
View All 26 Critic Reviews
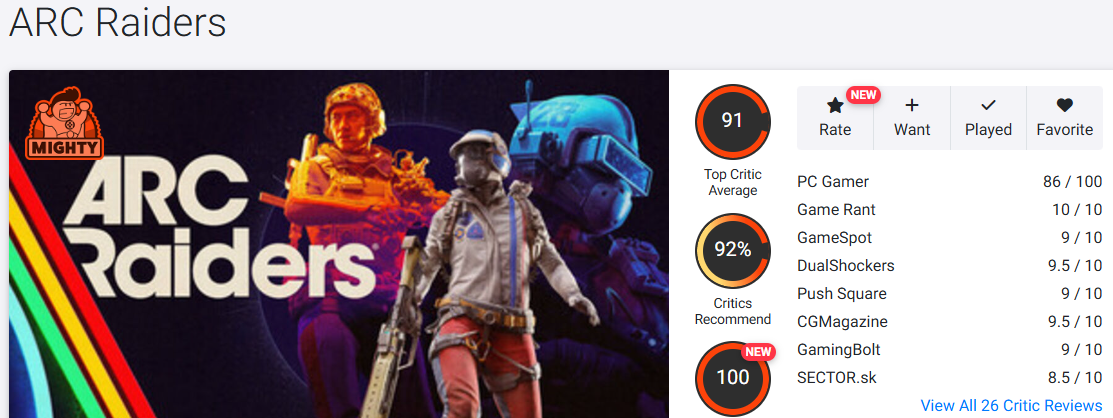coord(1011,405)
